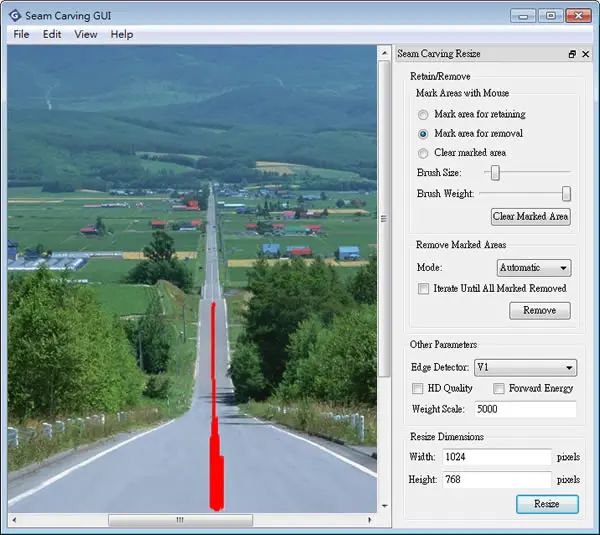600x535 pixels.
Task: Enable Iterate Until All Marked Removed
Action: pos(423,288)
